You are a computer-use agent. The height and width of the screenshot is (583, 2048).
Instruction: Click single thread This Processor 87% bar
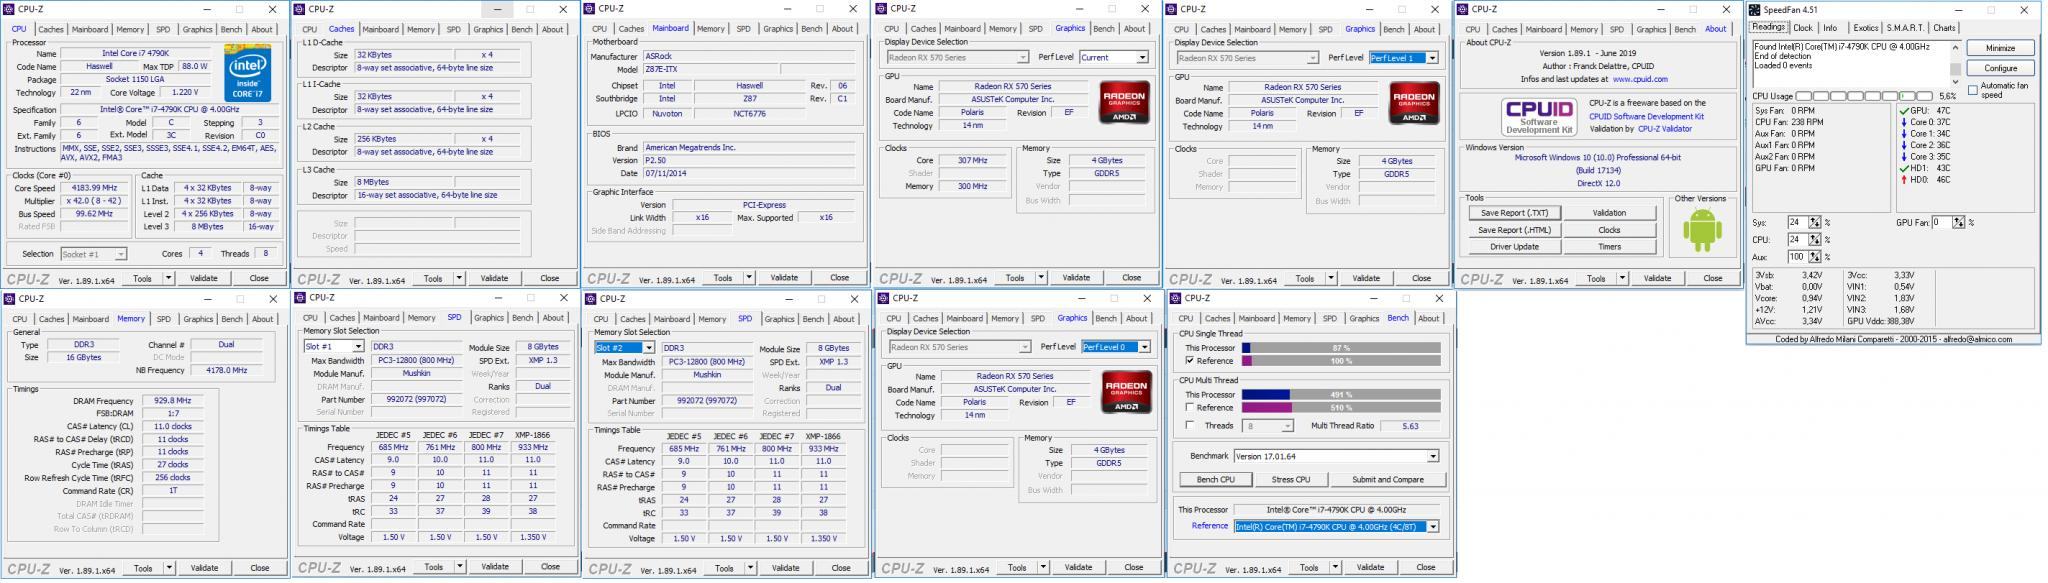(1341, 348)
